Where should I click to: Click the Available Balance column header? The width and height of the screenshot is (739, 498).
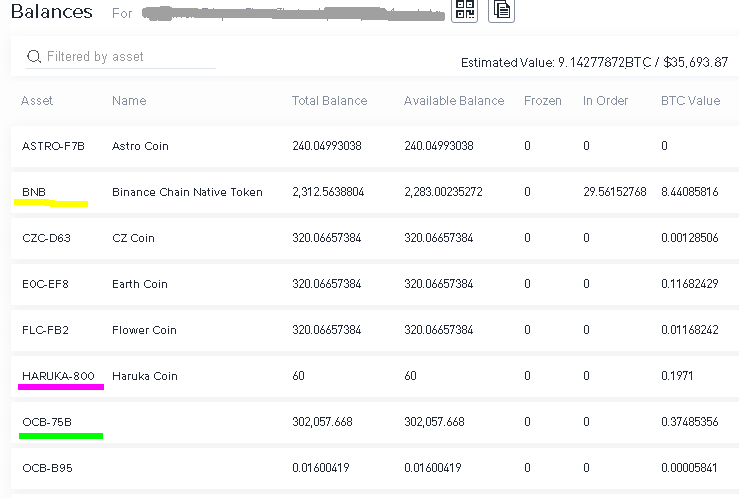(453, 101)
